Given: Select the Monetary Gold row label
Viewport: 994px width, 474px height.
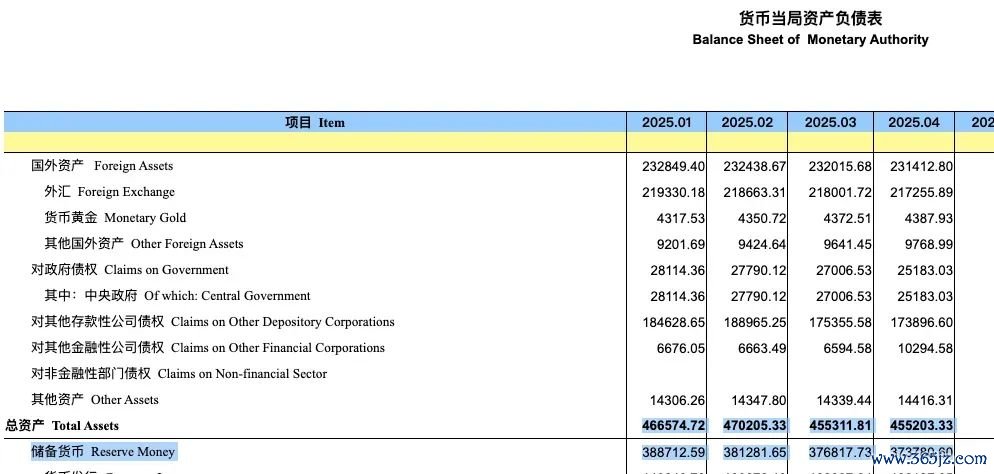Looking at the screenshot, I should (115, 218).
